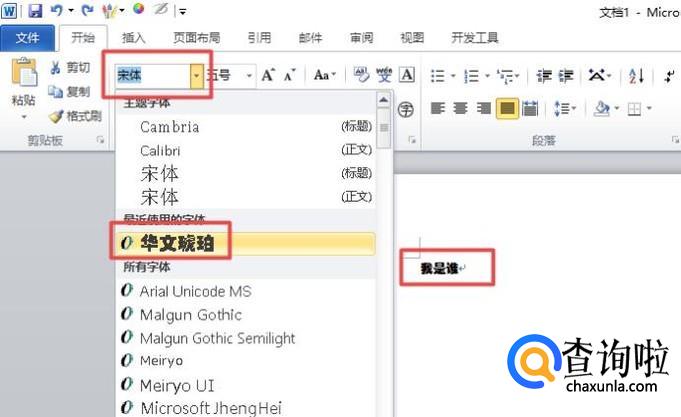
Task: Click the Redo icon in title bar
Action: pyautogui.click(x=88, y=10)
